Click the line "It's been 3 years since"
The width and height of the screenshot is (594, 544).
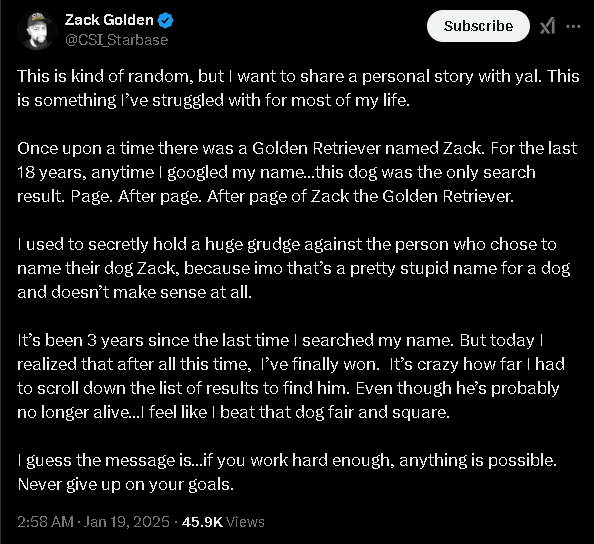point(280,340)
